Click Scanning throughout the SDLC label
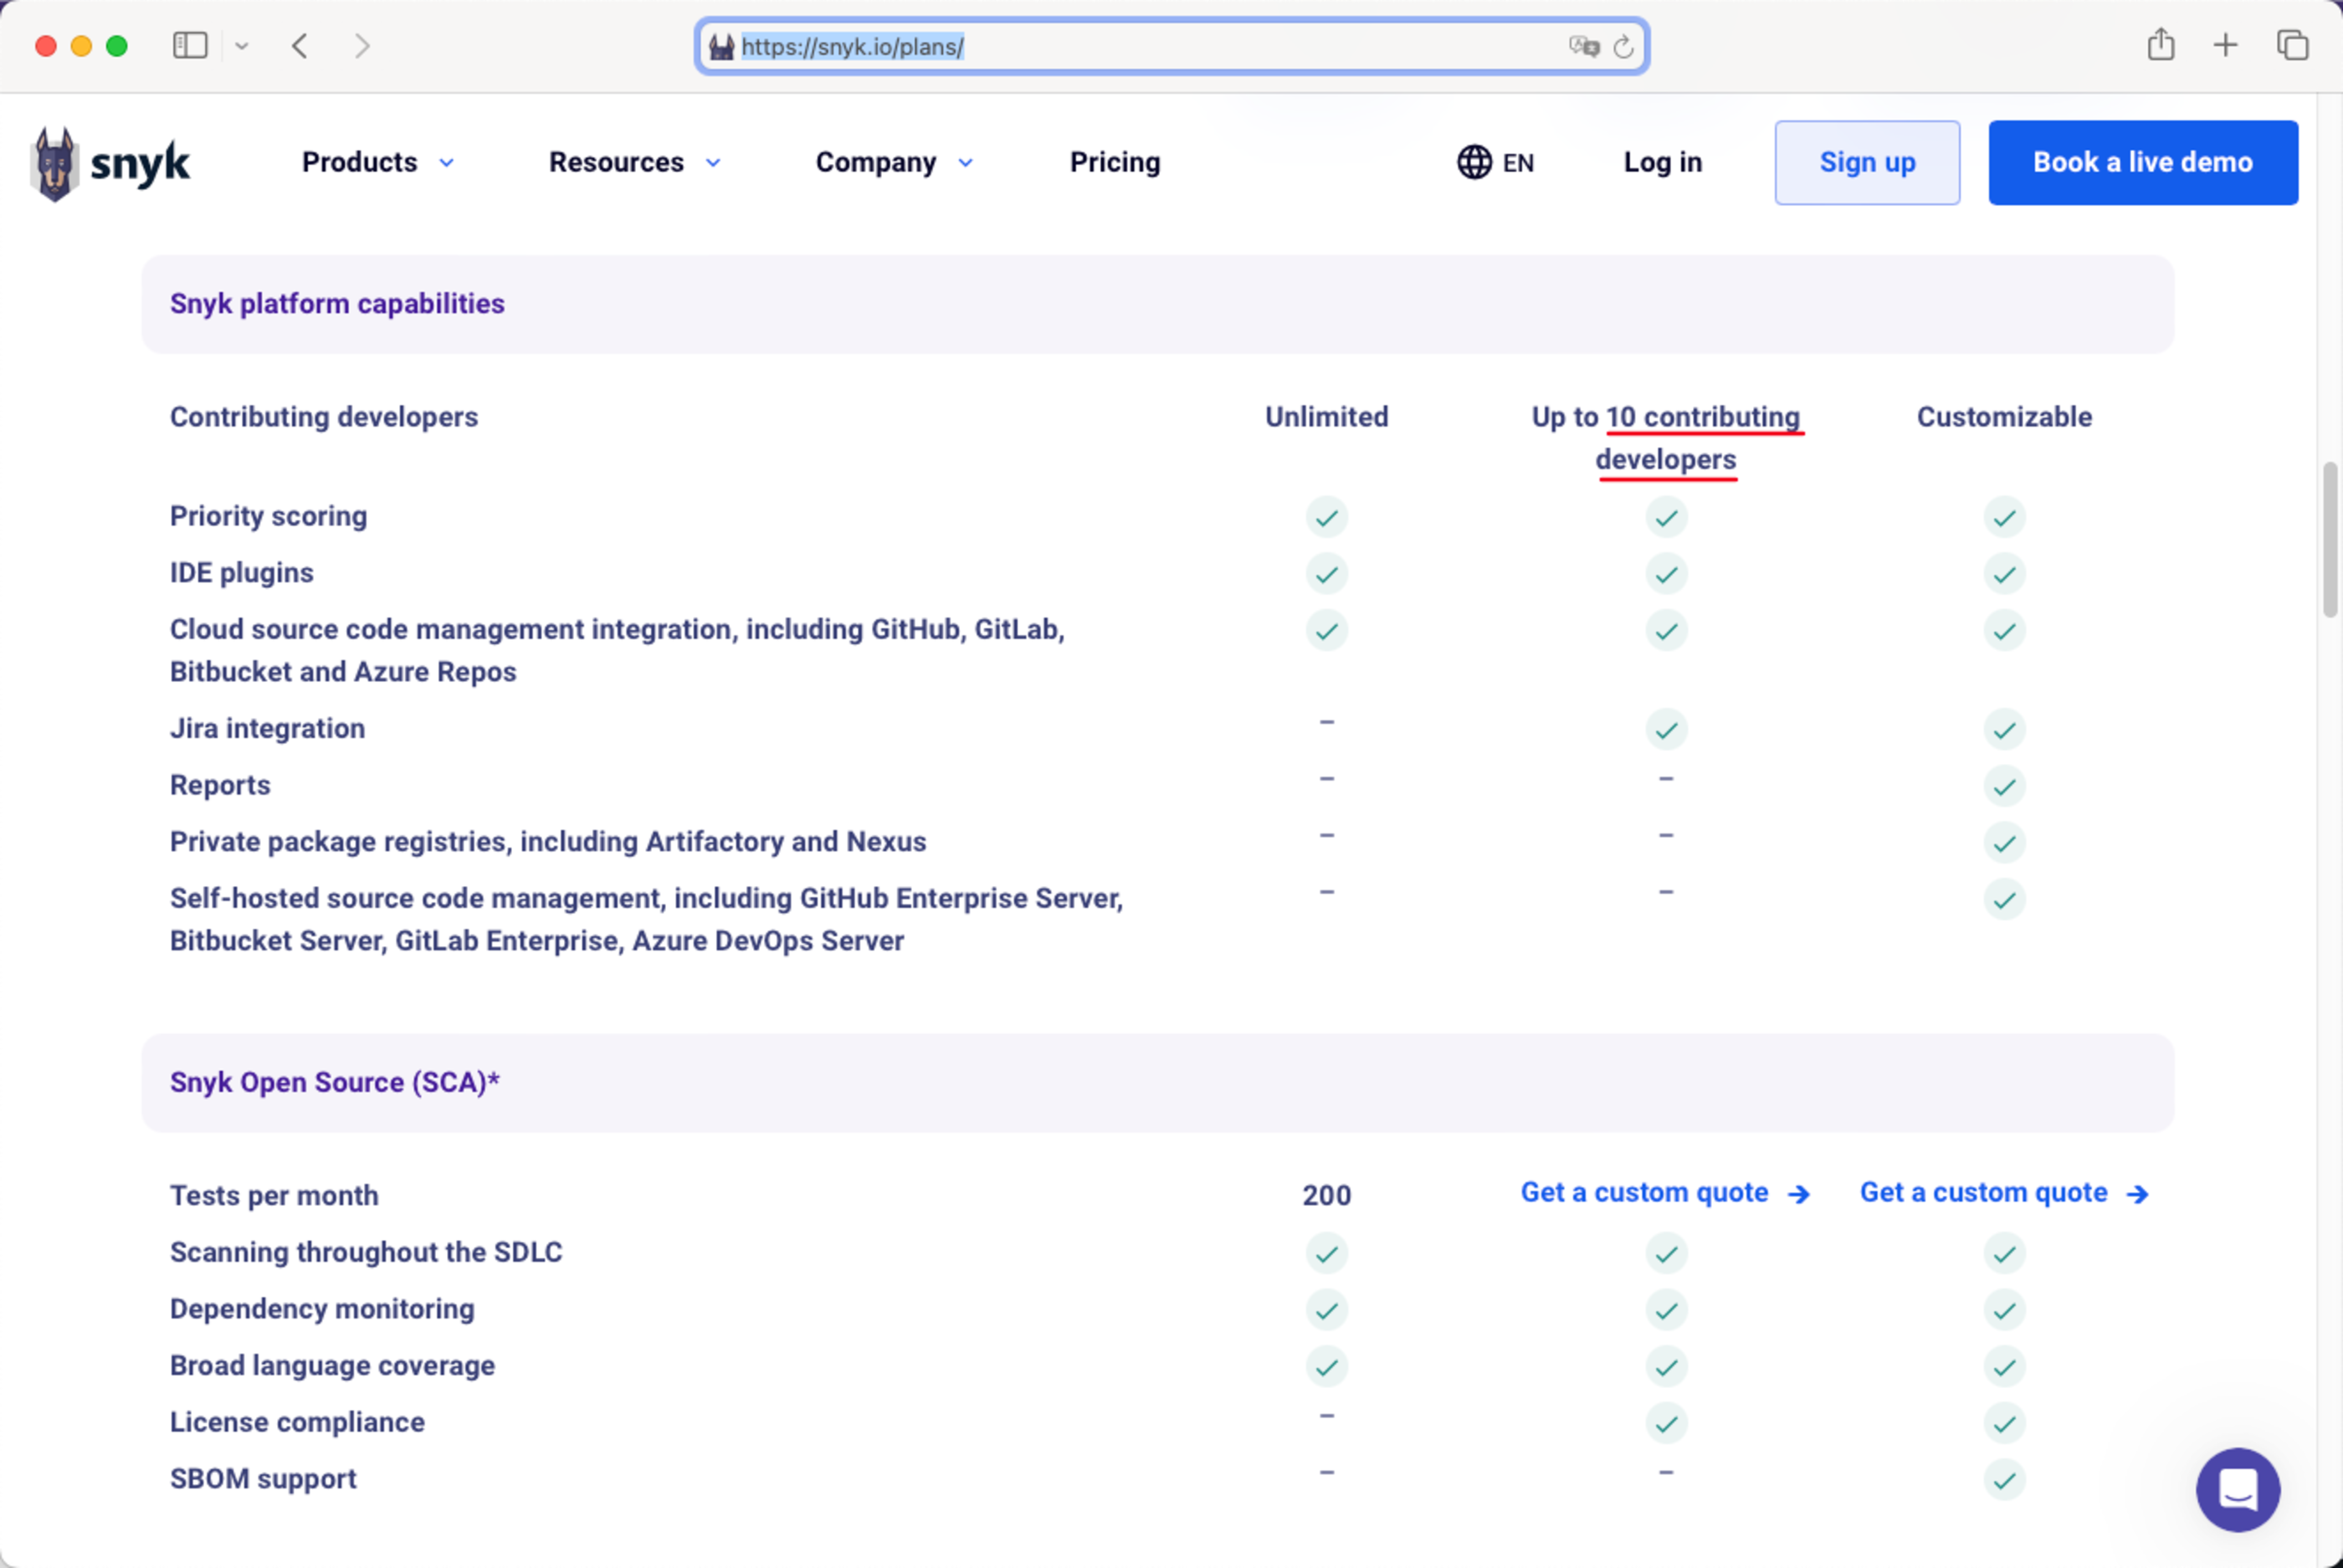The width and height of the screenshot is (2343, 1568). coord(366,1253)
